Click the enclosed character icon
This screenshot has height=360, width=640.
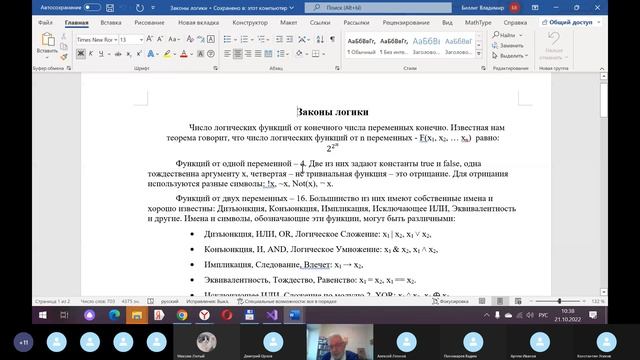coord(211,53)
